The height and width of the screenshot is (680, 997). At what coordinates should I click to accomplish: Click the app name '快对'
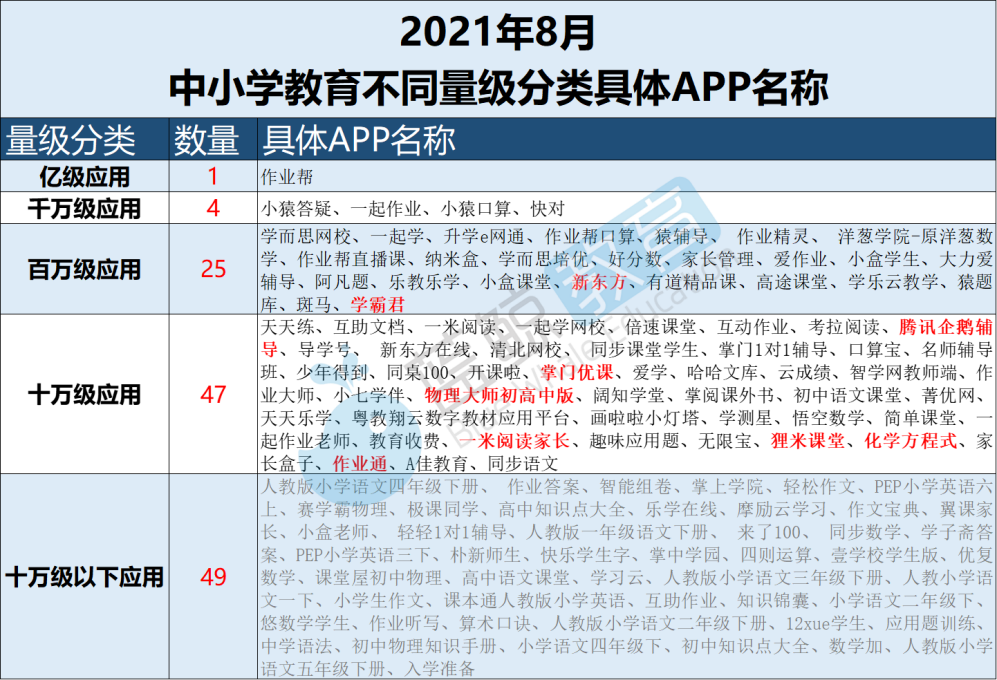pos(547,209)
